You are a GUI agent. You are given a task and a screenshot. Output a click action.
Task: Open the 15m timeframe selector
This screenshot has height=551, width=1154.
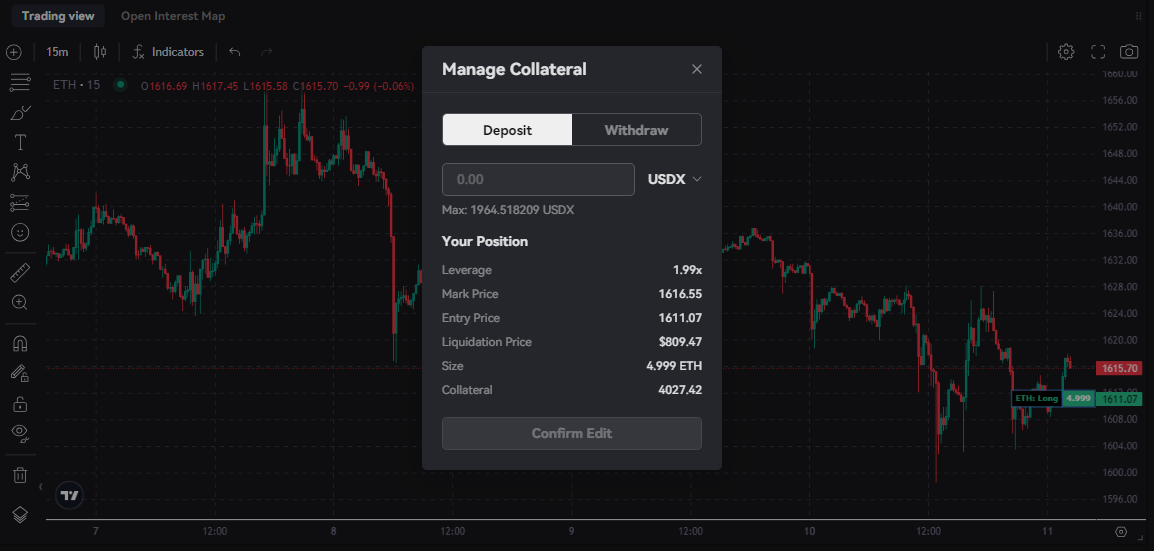coord(57,52)
